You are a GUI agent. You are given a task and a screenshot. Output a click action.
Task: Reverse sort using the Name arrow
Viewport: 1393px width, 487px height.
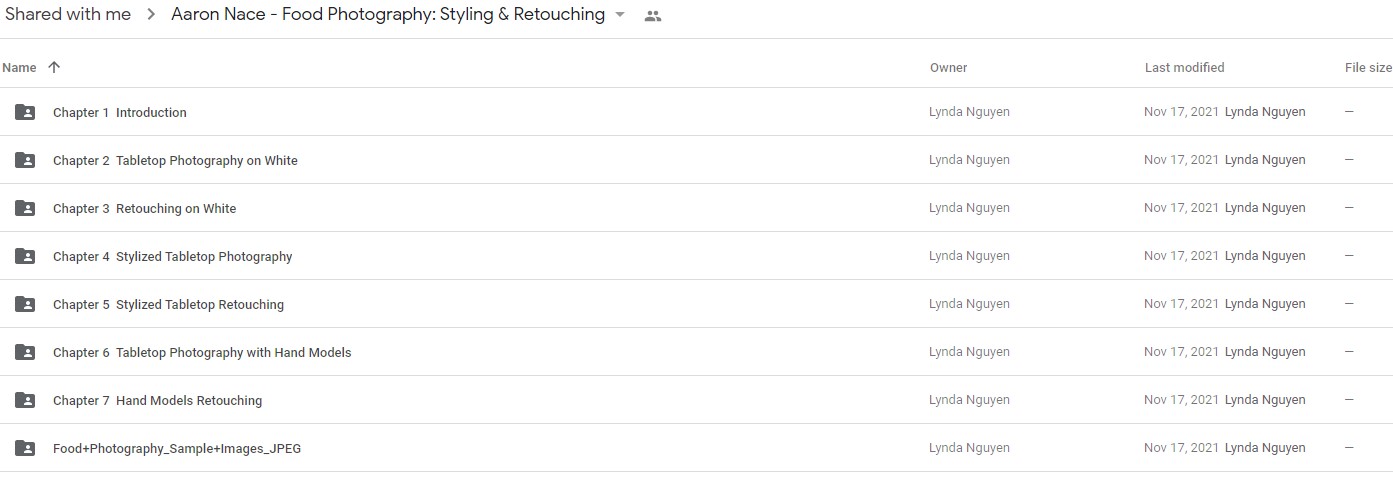click(54, 67)
